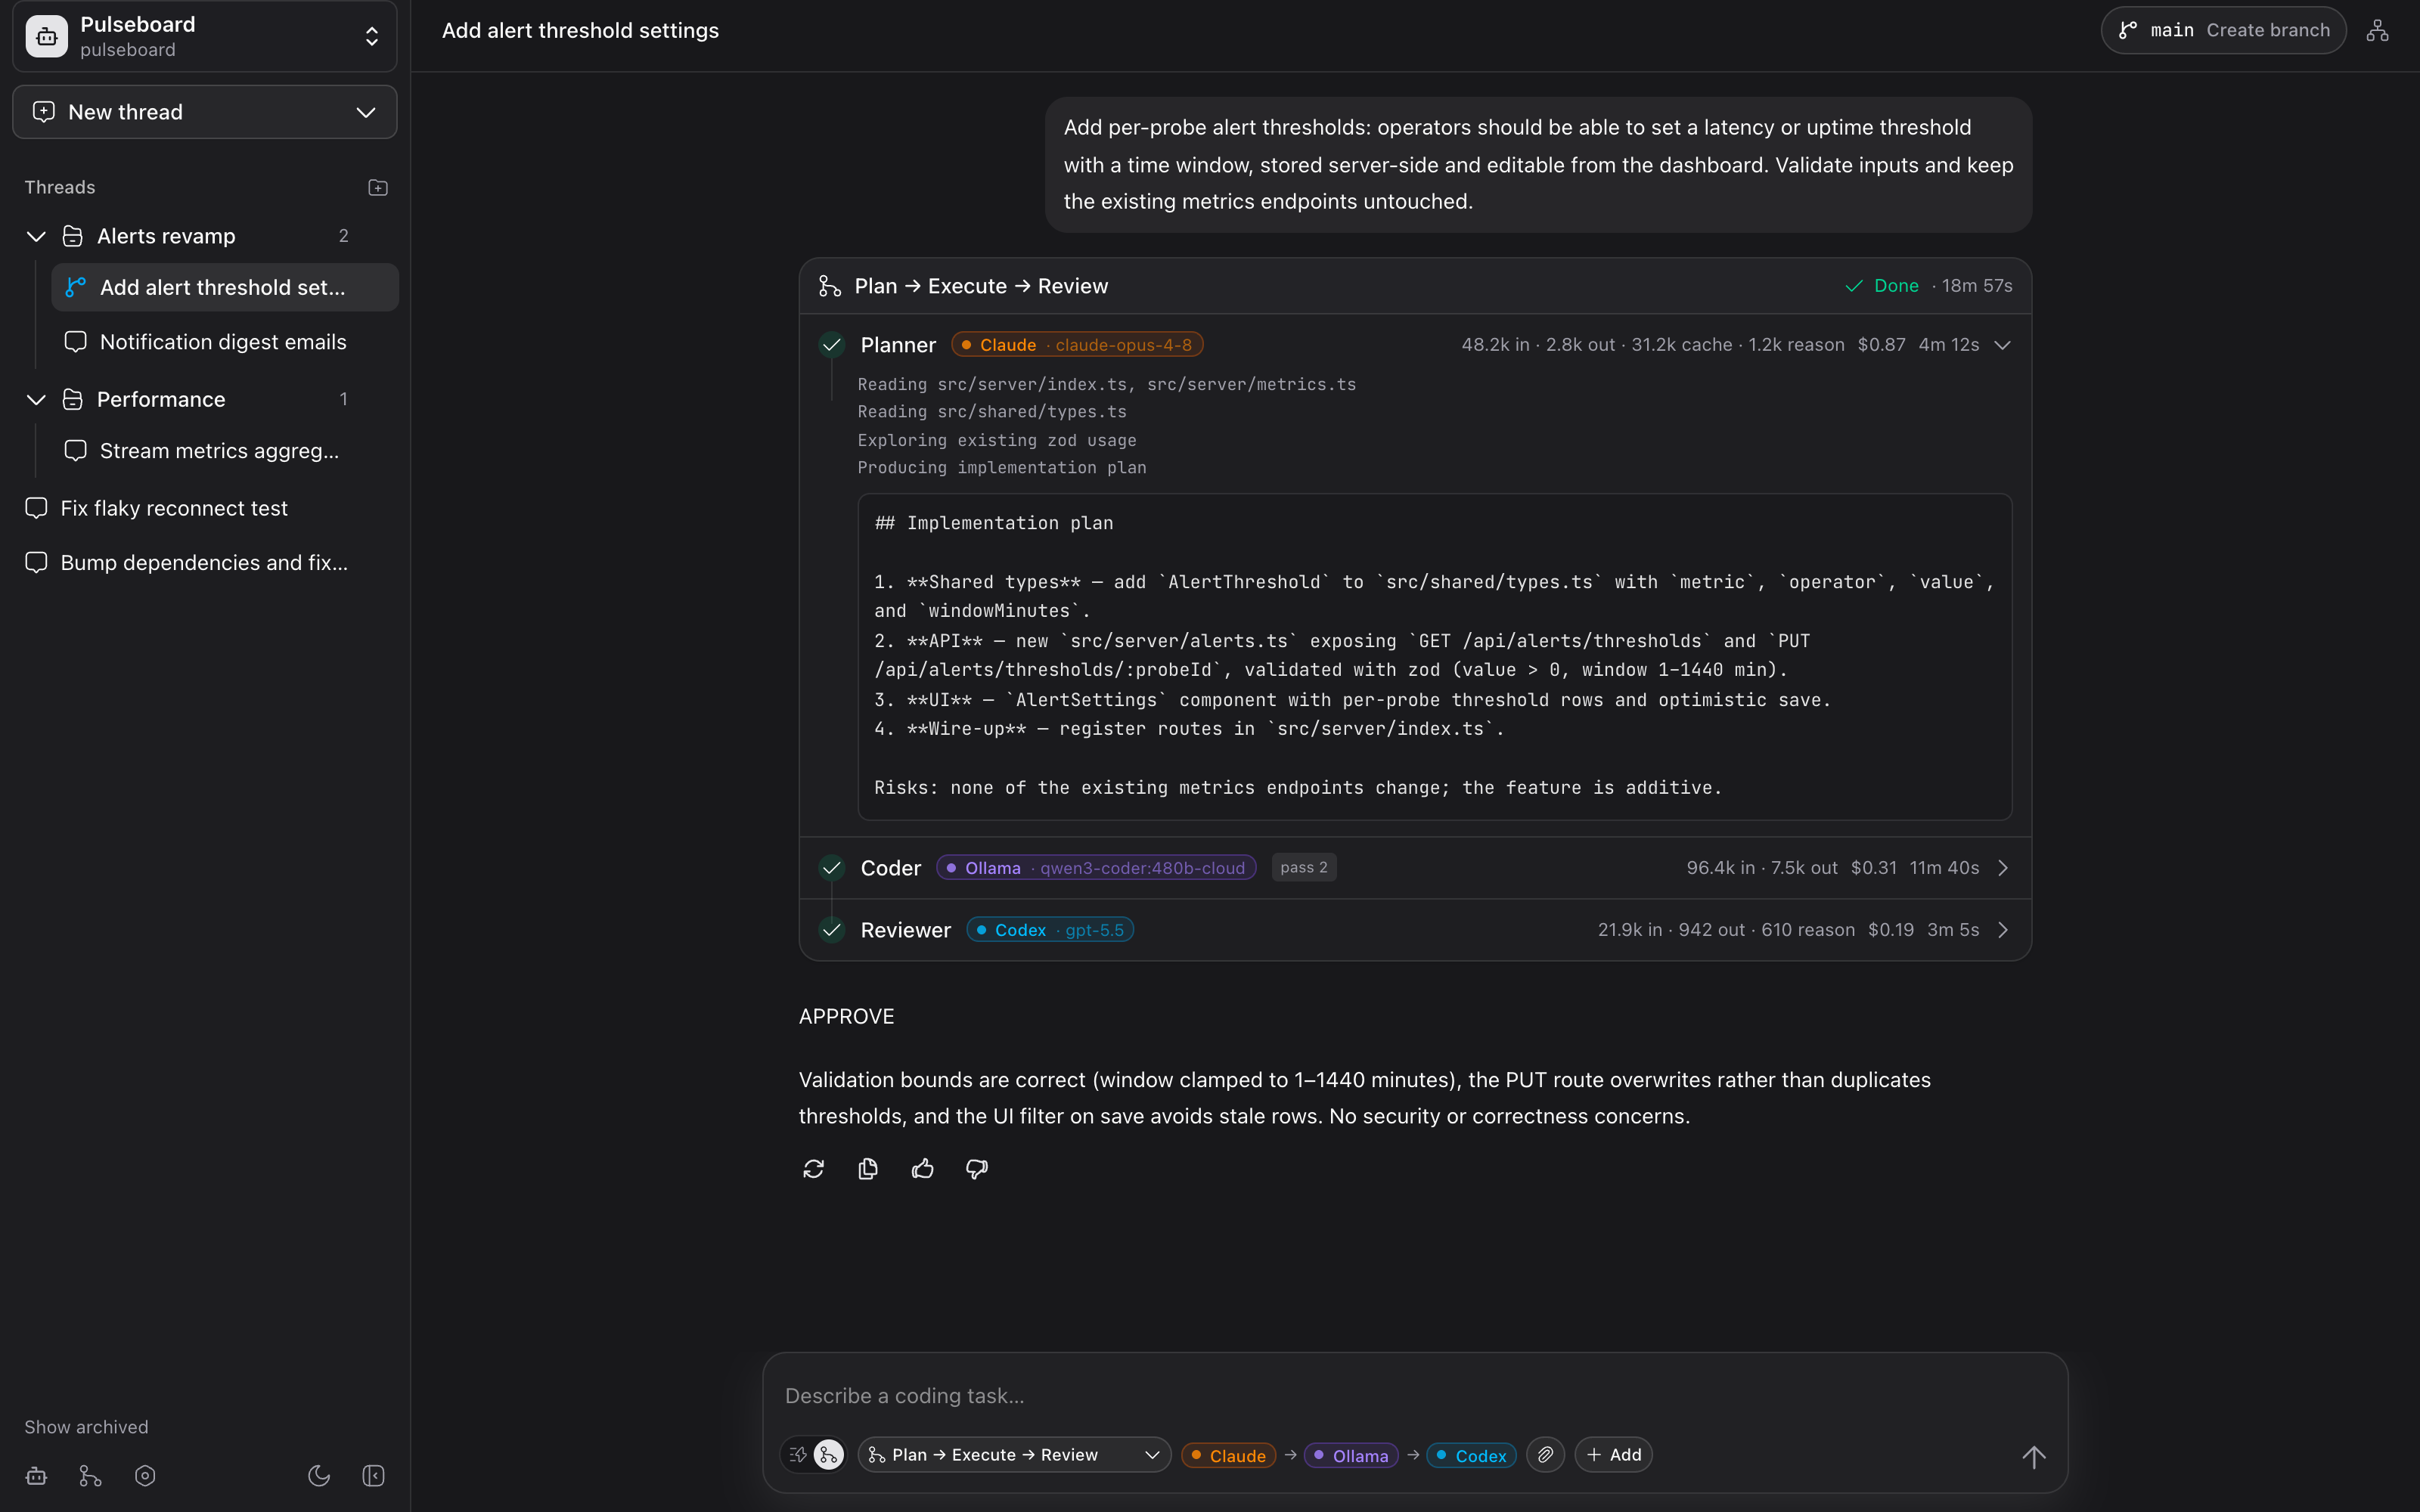
Task: Open the workflows branch icon in sidebar footer
Action: (x=91, y=1476)
